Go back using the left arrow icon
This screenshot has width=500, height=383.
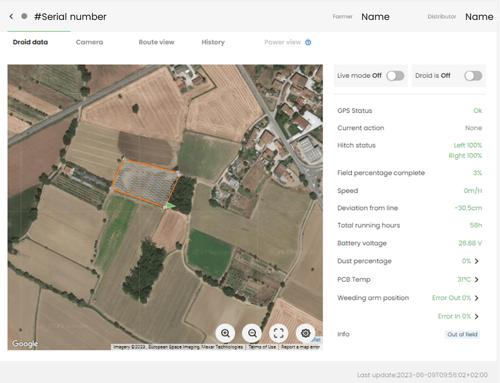coord(11,16)
